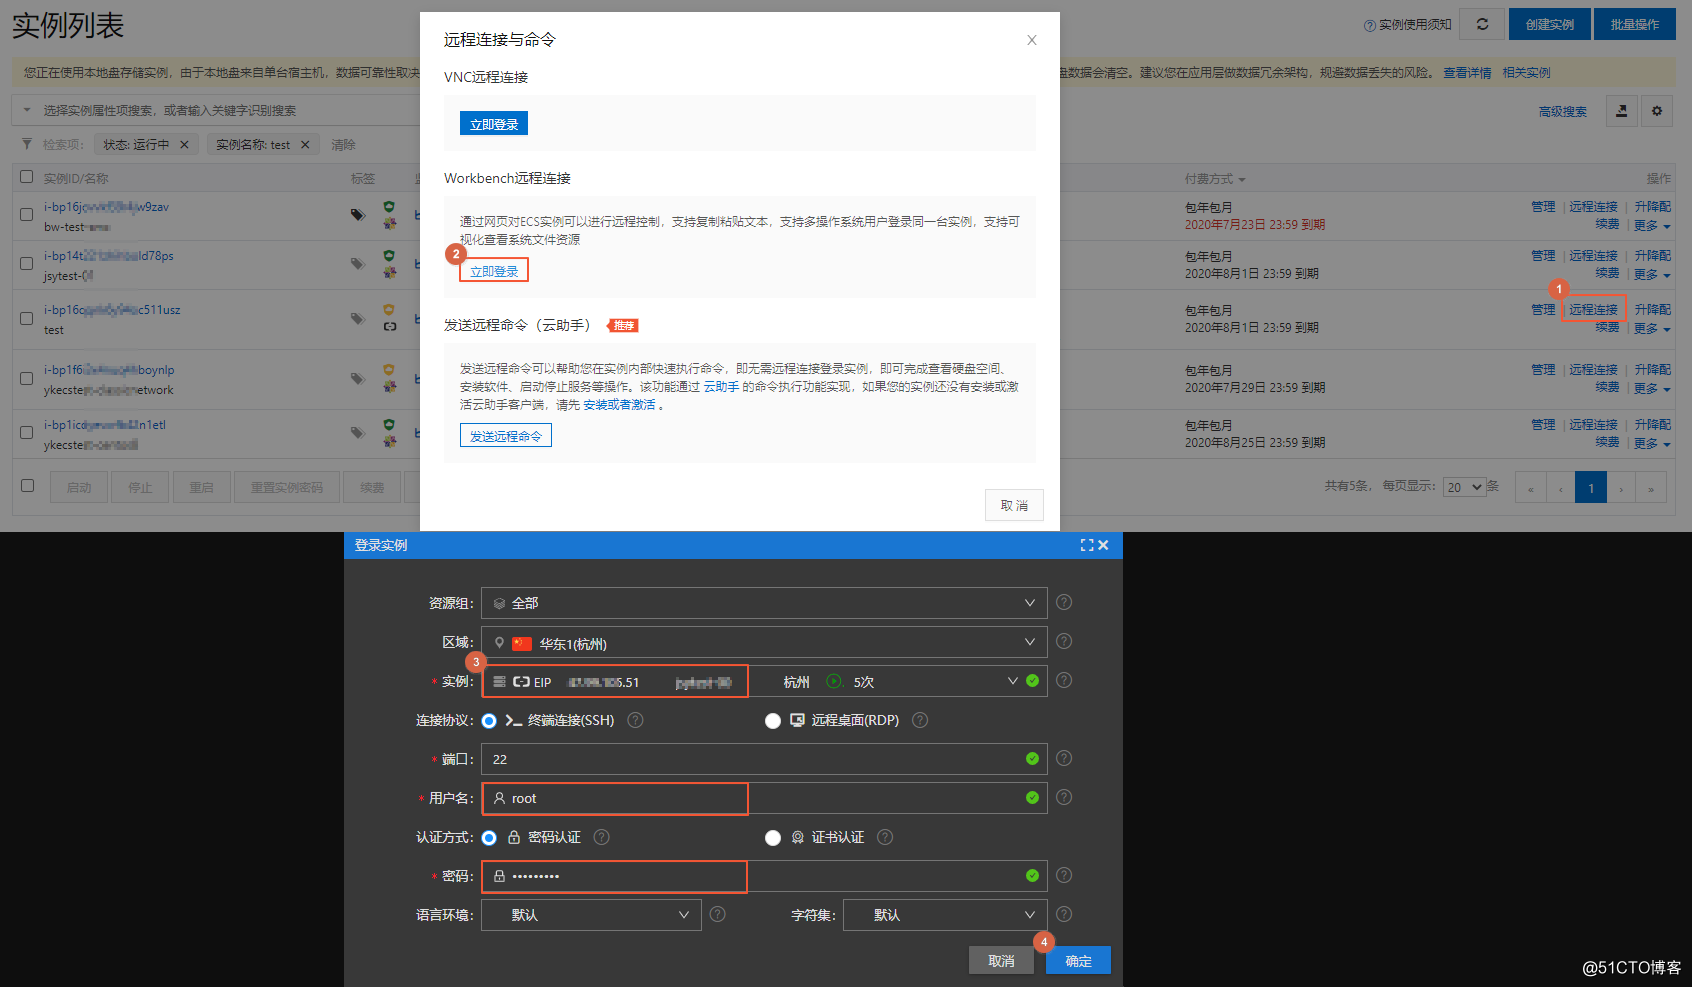
Task: Open the page size dropdown showing 20
Action: [x=1464, y=486]
